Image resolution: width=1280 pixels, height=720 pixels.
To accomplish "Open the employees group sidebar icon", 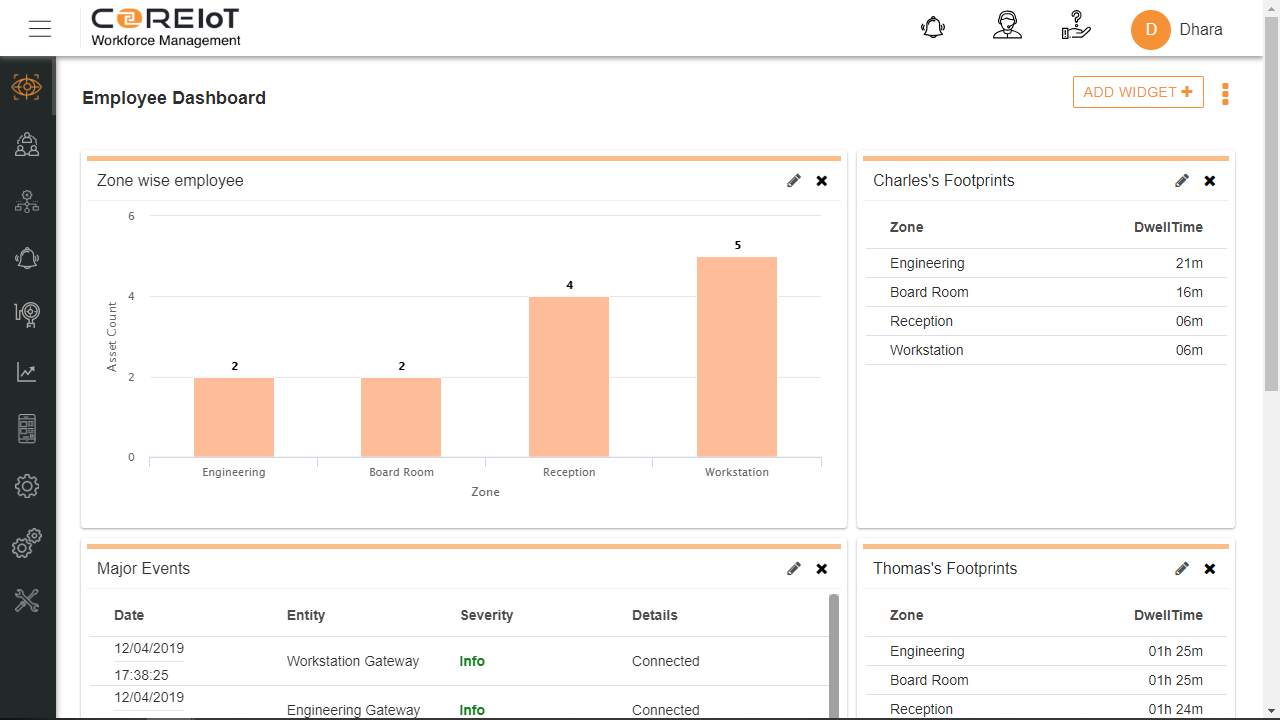I will pyautogui.click(x=27, y=145).
